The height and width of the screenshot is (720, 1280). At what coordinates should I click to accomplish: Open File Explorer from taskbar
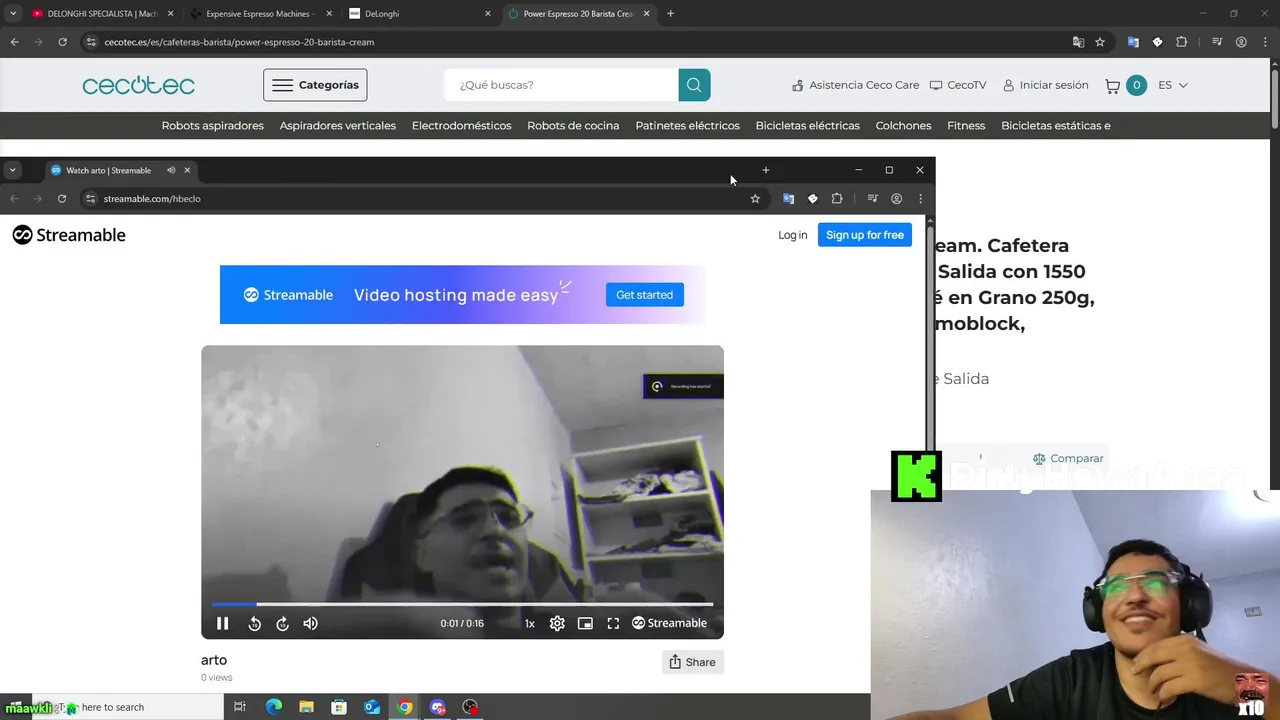click(x=306, y=707)
